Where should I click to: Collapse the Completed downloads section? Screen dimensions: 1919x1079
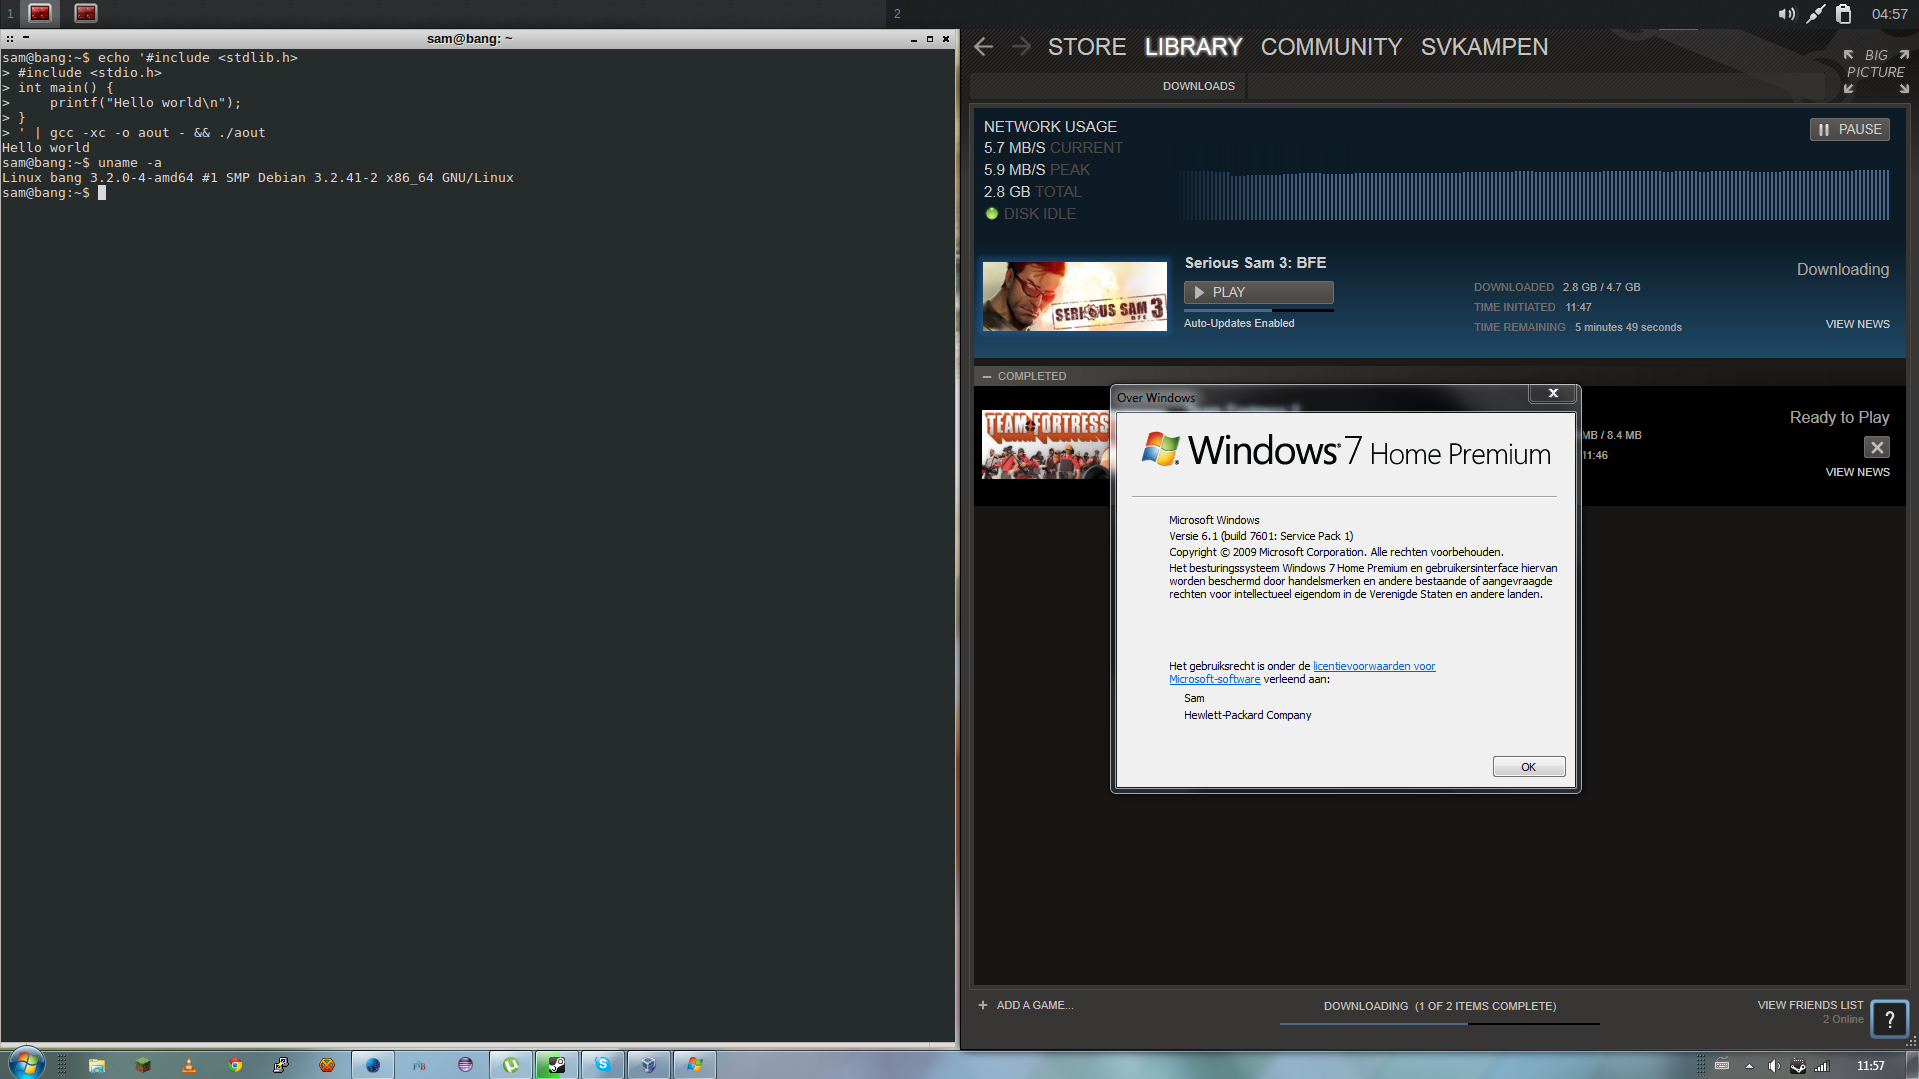987,376
